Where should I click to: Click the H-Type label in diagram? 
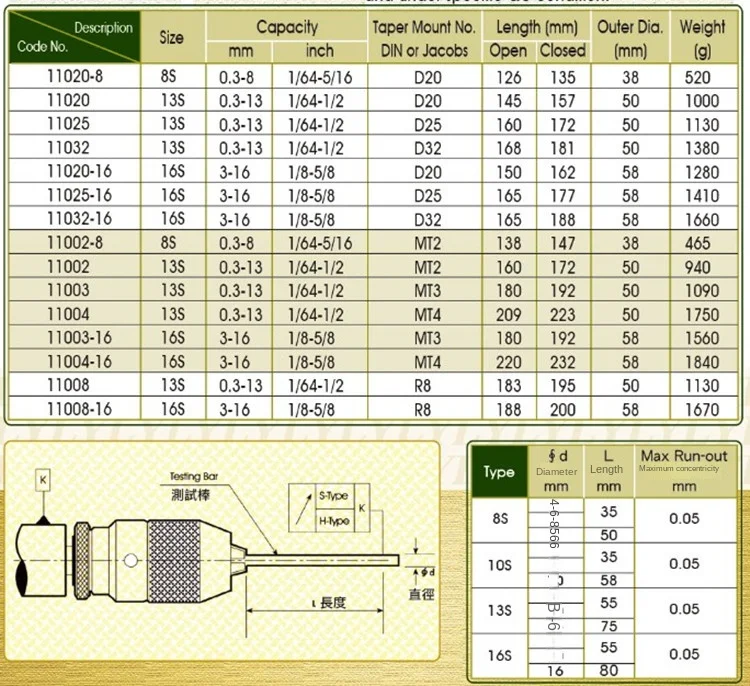[334, 520]
